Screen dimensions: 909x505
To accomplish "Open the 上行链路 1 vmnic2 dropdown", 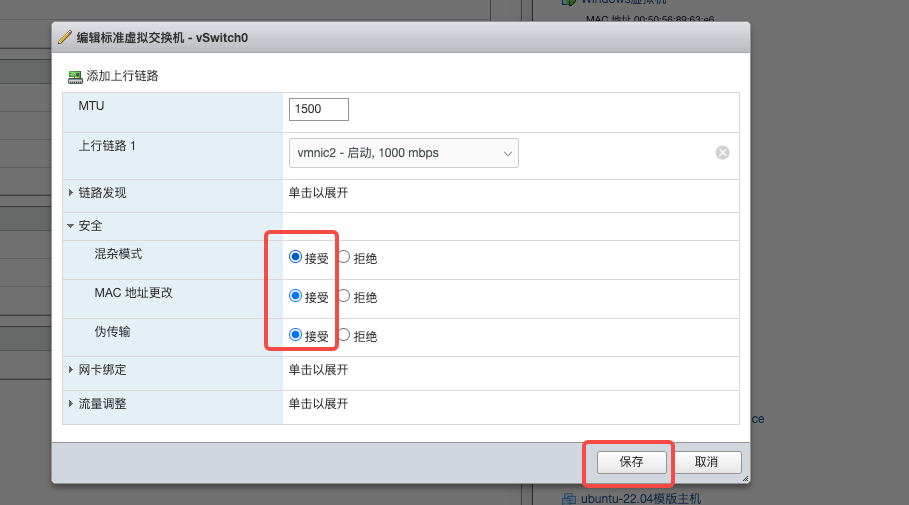I will [403, 153].
